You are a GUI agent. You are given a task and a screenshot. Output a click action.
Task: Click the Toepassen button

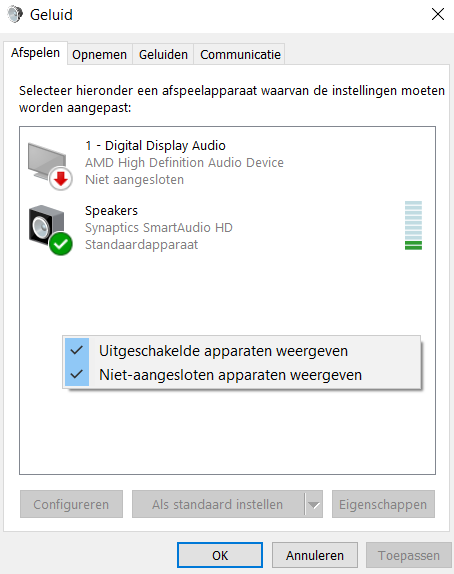(409, 555)
